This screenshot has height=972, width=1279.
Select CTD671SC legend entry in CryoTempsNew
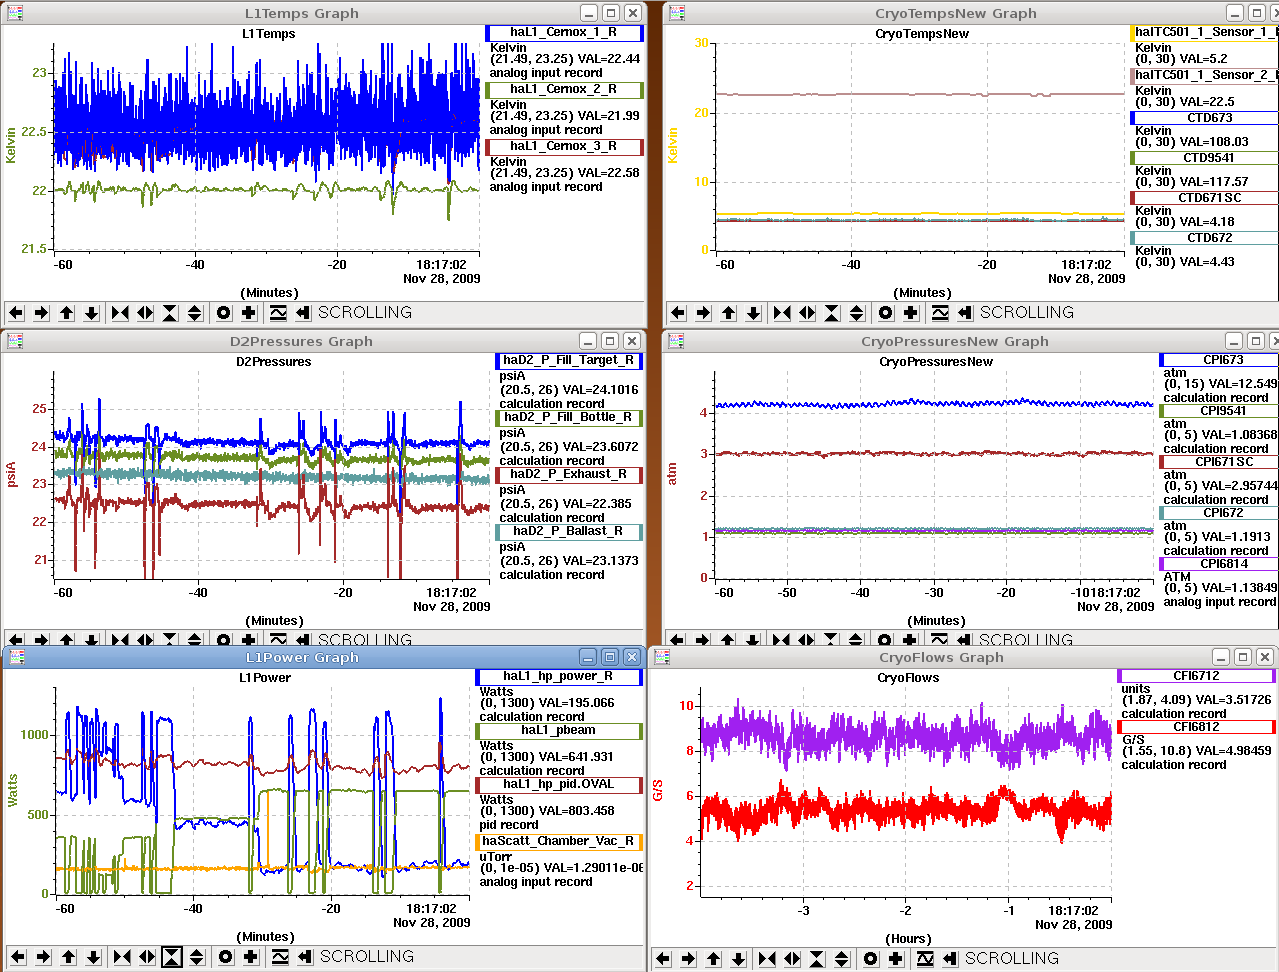(x=1204, y=198)
